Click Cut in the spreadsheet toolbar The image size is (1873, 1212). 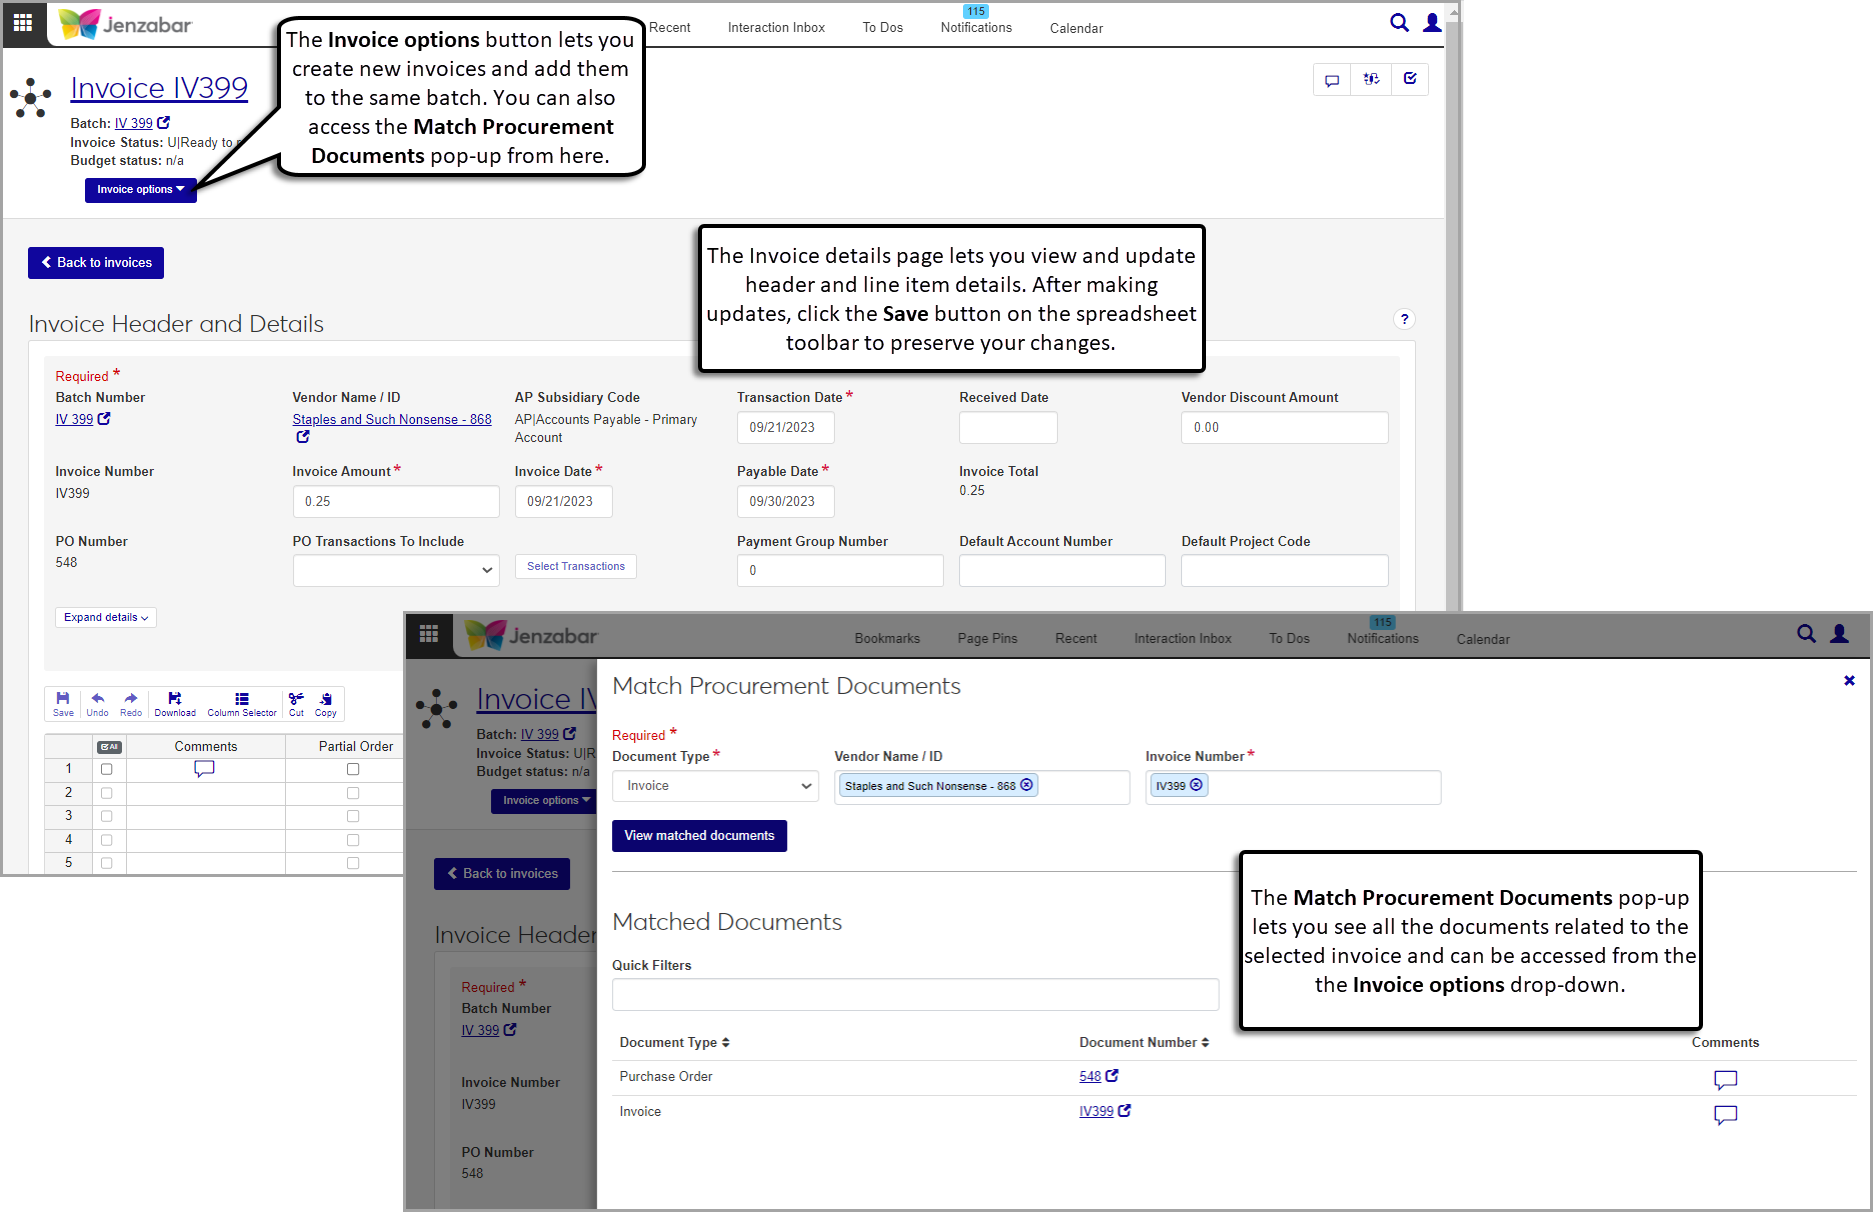pyautogui.click(x=296, y=704)
